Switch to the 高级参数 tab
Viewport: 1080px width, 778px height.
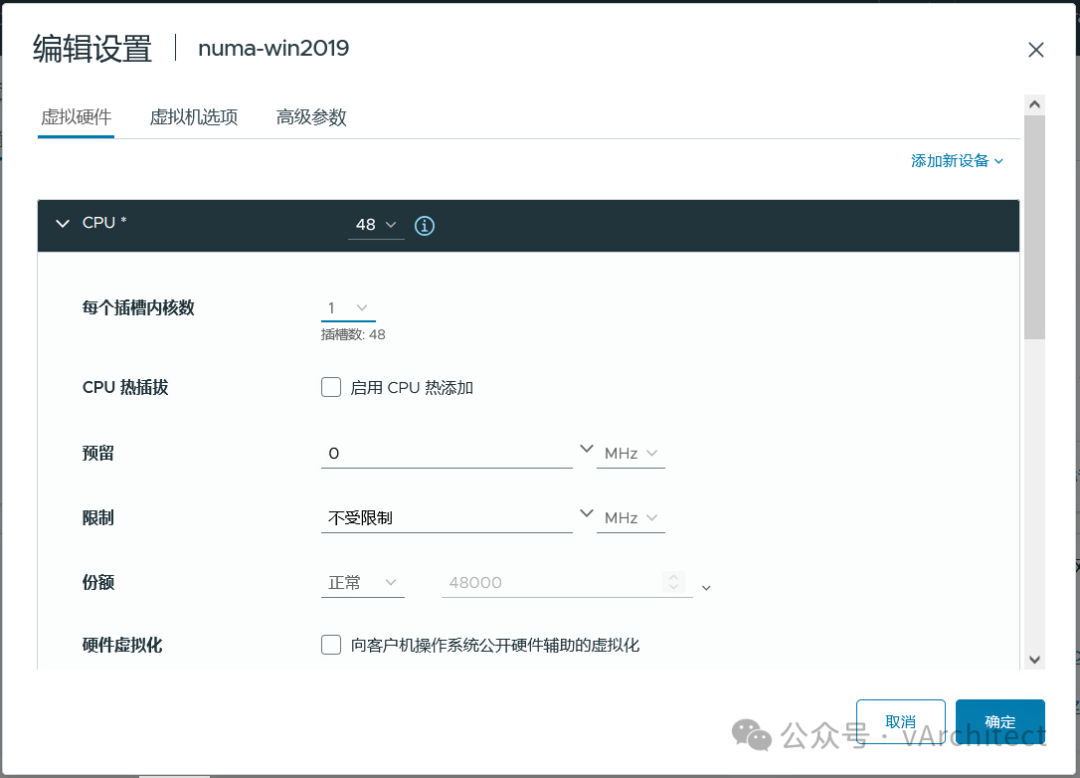(x=311, y=117)
